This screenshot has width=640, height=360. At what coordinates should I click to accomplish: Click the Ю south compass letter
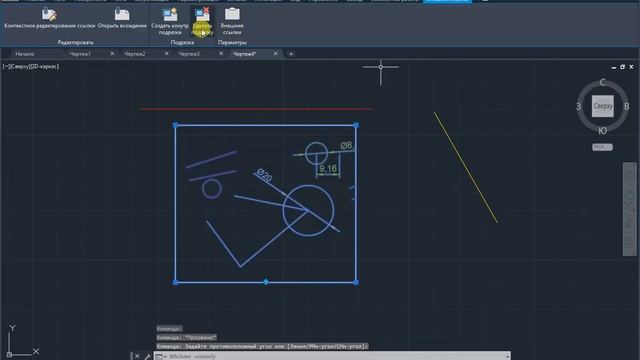click(x=602, y=131)
